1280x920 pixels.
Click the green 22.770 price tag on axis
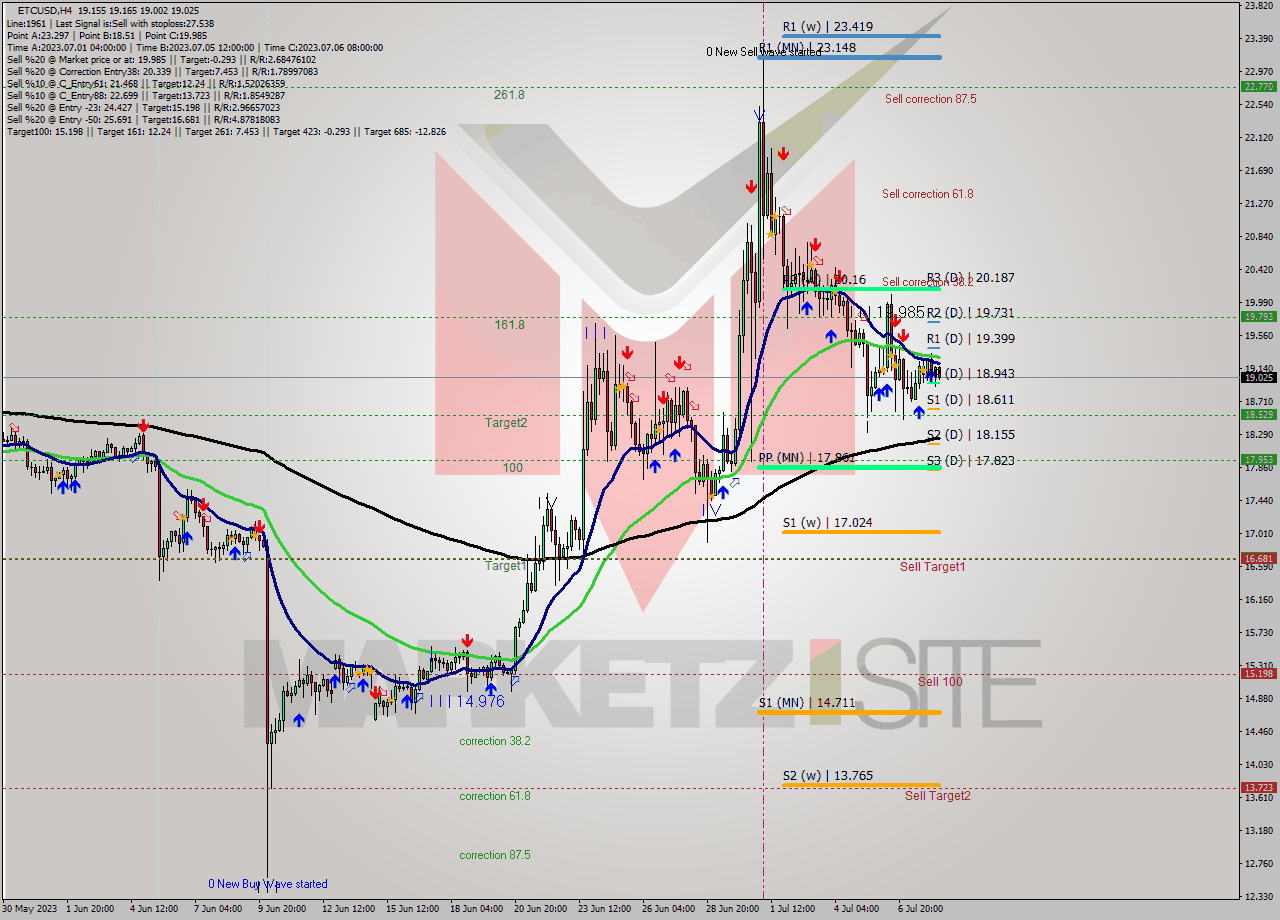point(1258,87)
